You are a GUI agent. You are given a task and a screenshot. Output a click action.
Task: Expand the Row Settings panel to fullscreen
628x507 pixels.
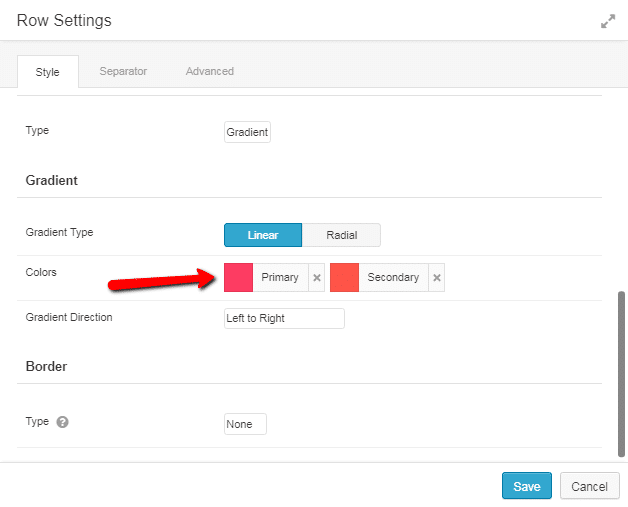[x=607, y=21]
